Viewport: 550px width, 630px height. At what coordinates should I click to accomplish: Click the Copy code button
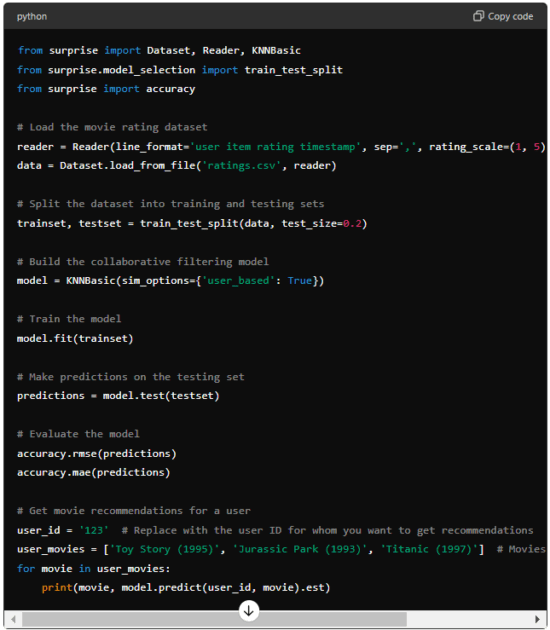tap(503, 16)
